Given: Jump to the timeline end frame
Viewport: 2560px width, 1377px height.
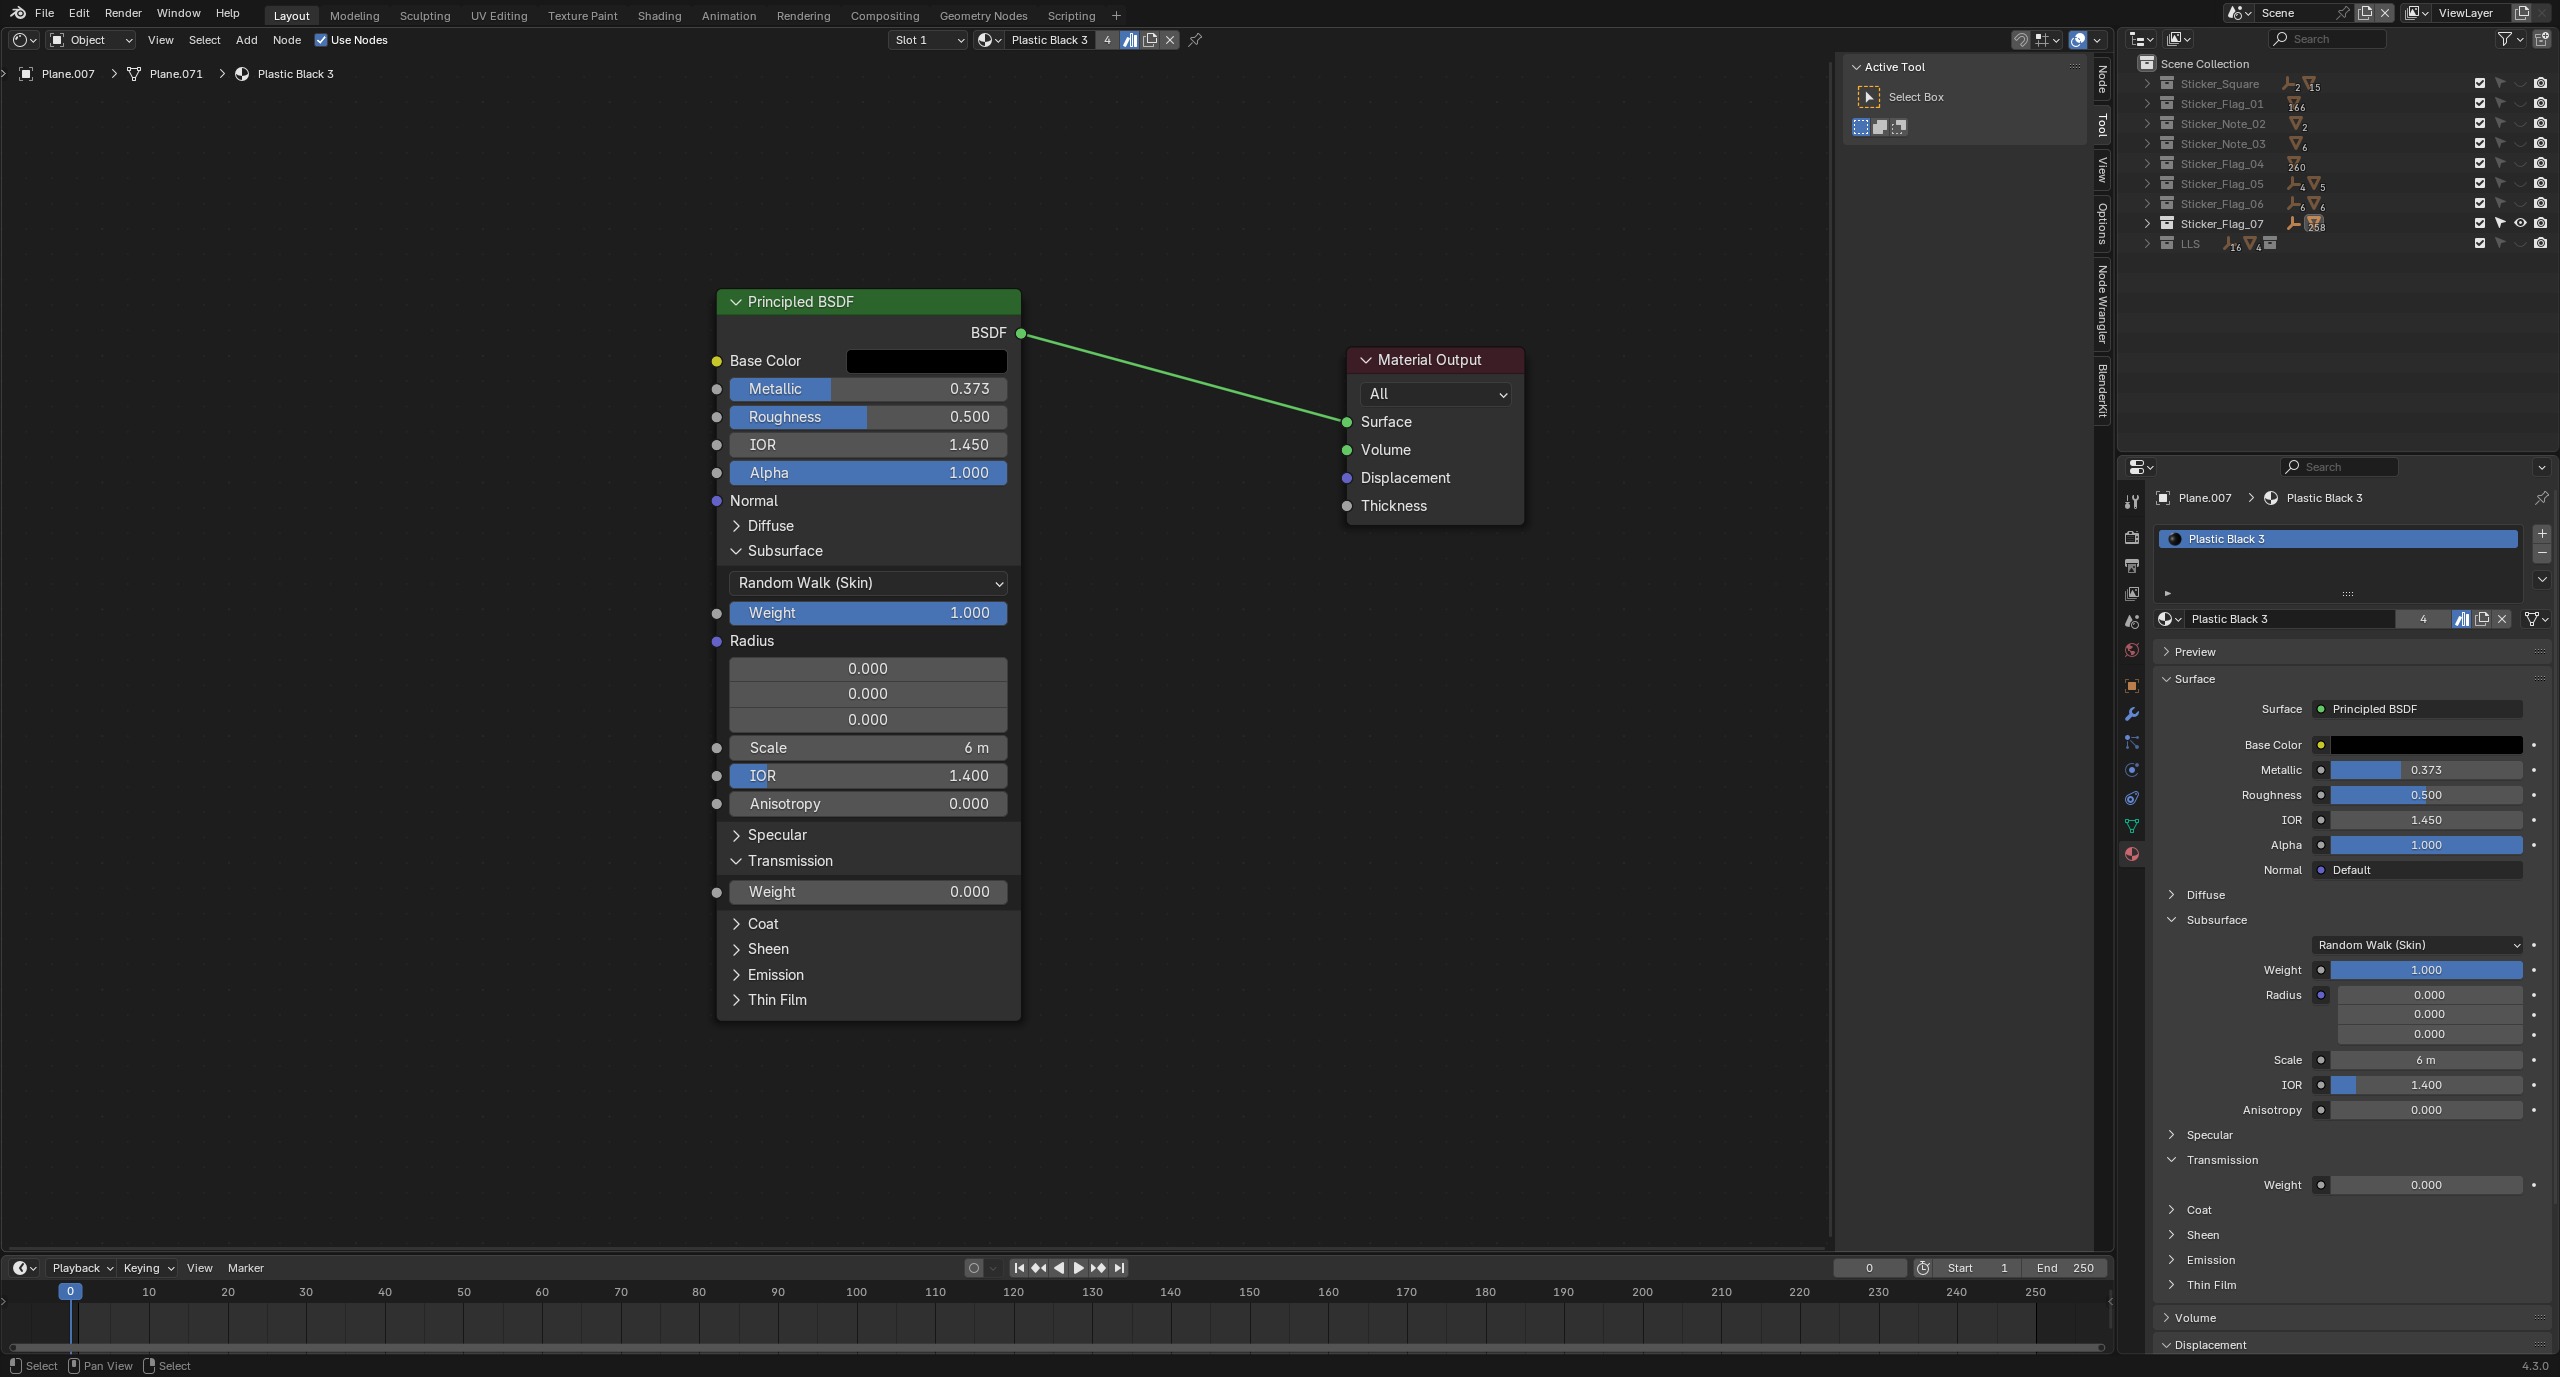Looking at the screenshot, I should coord(1119,1268).
